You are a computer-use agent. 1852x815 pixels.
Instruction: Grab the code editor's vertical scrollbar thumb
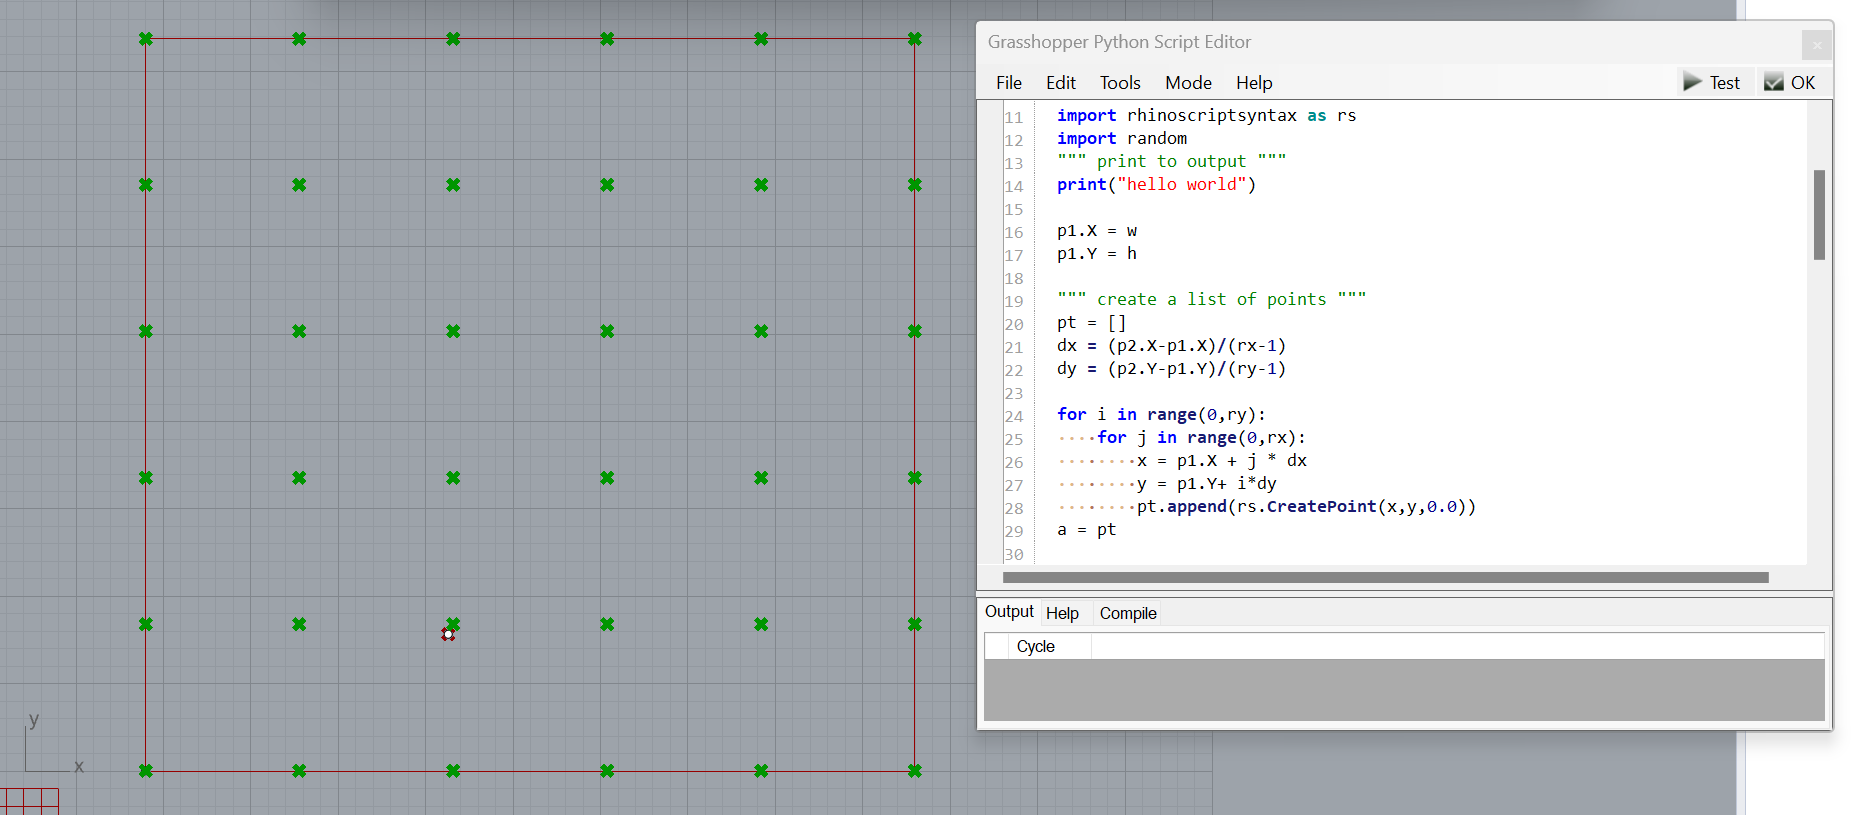pyautogui.click(x=1819, y=215)
